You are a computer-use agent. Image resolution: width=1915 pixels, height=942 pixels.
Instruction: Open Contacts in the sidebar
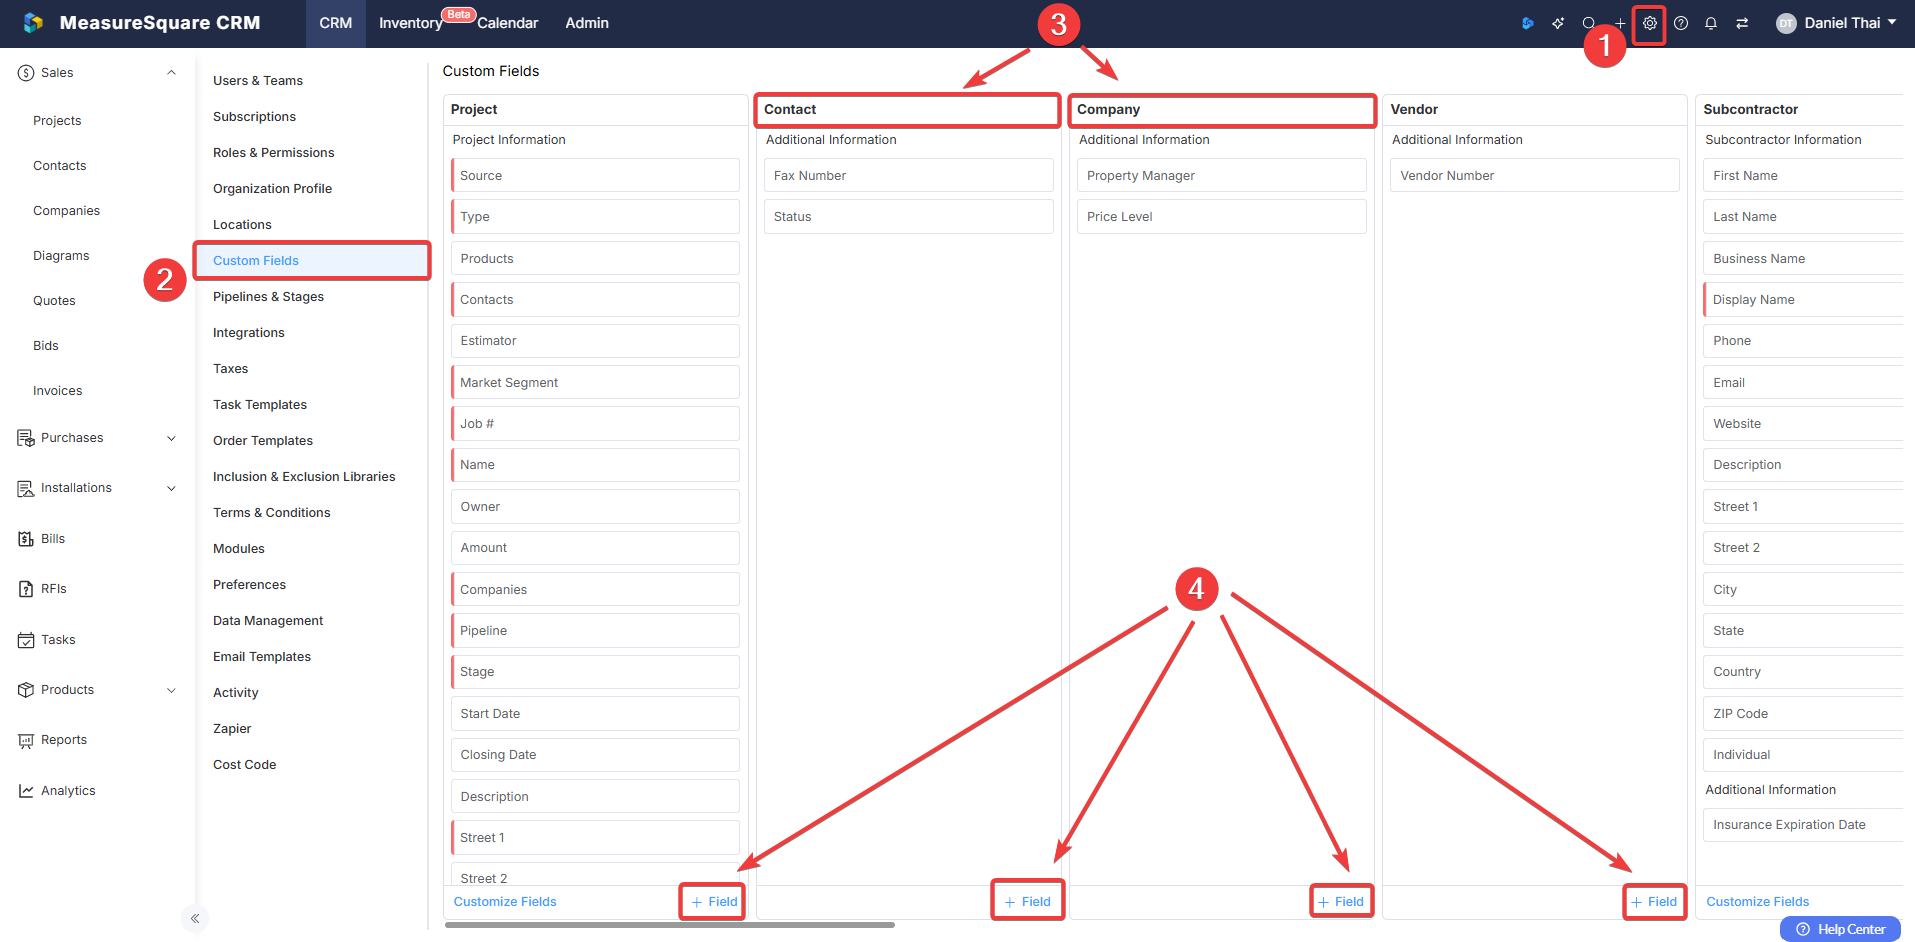click(x=60, y=166)
